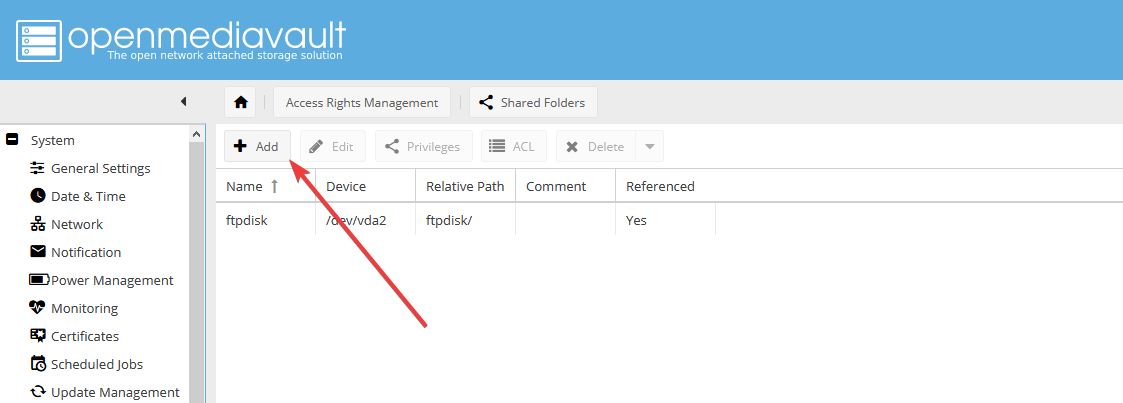Click the Shared Folders share icon

[486, 102]
